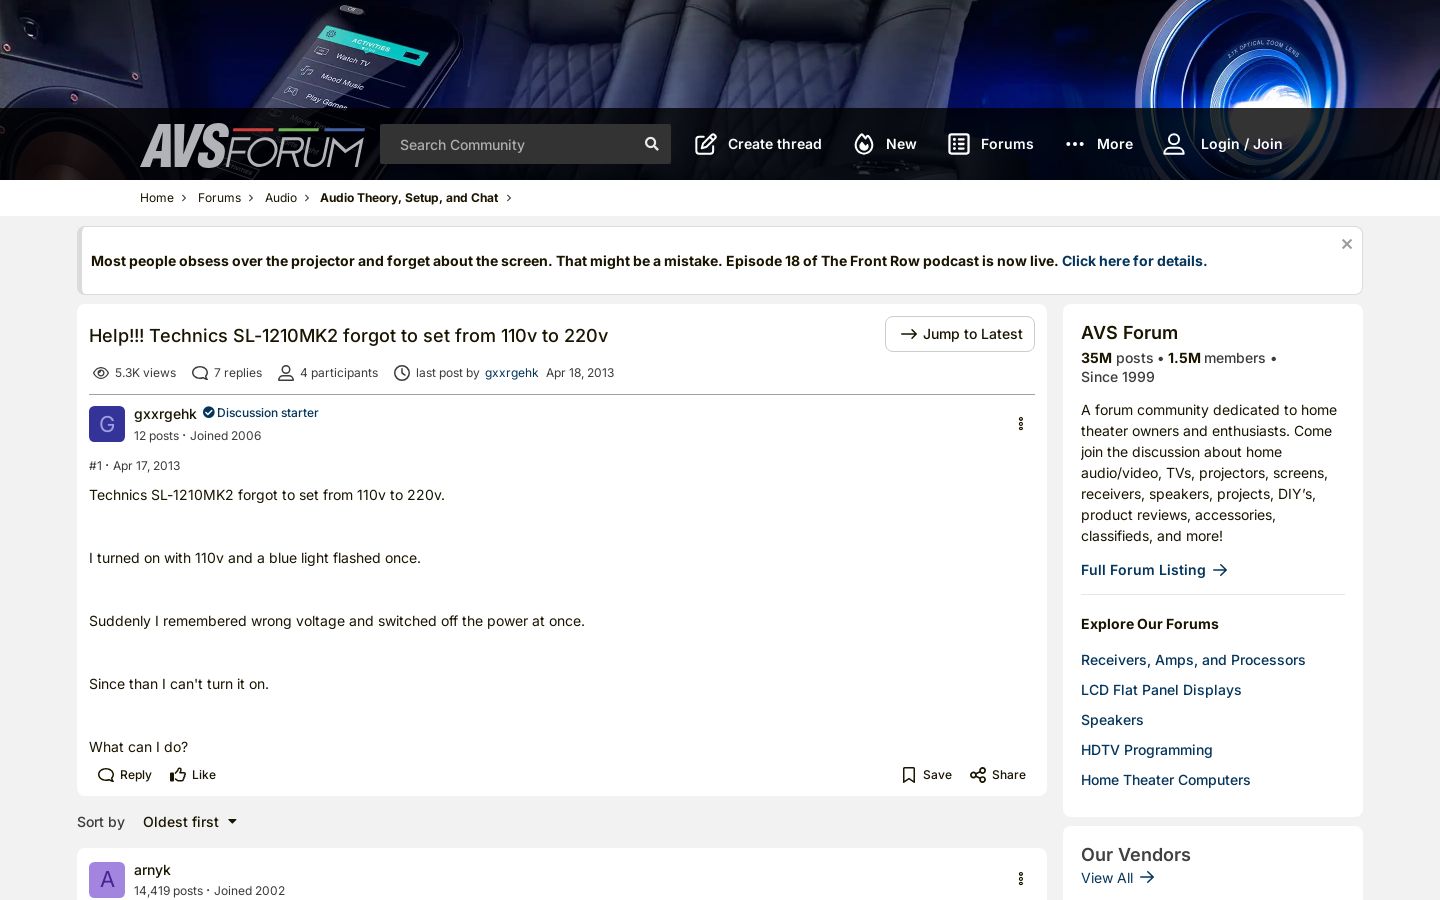Image resolution: width=1440 pixels, height=900 pixels.
Task: Open the Login / Join menu item
Action: click(1241, 144)
